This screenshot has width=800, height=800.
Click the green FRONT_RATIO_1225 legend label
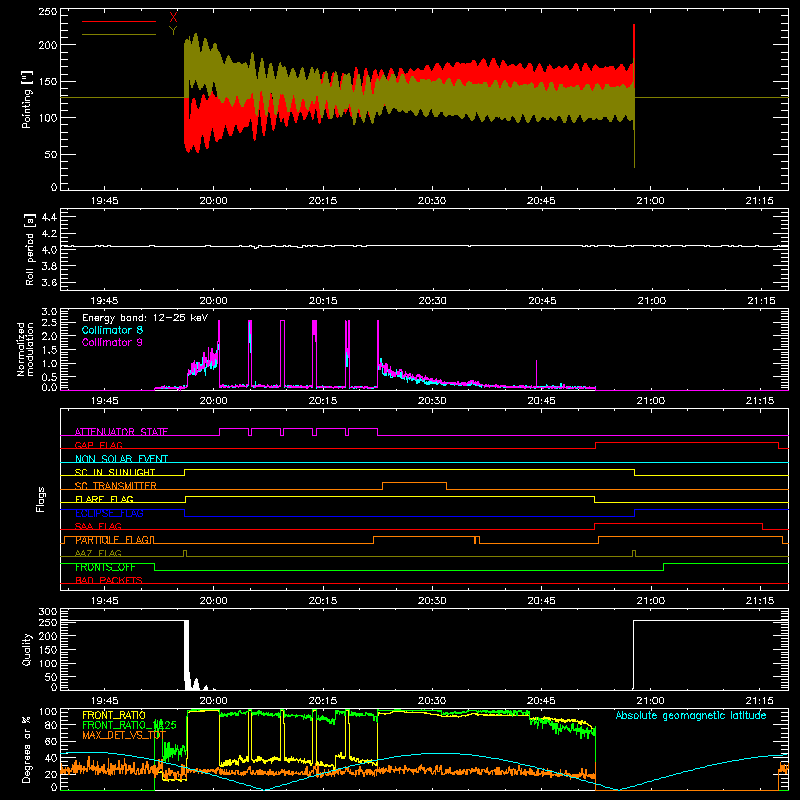[129, 725]
